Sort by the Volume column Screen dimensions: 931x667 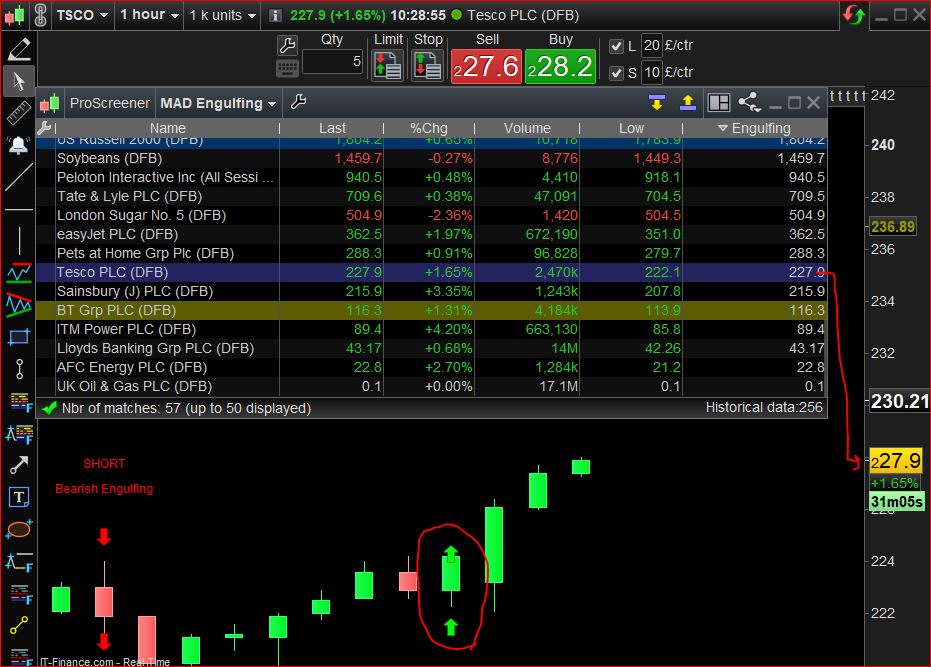coord(527,128)
